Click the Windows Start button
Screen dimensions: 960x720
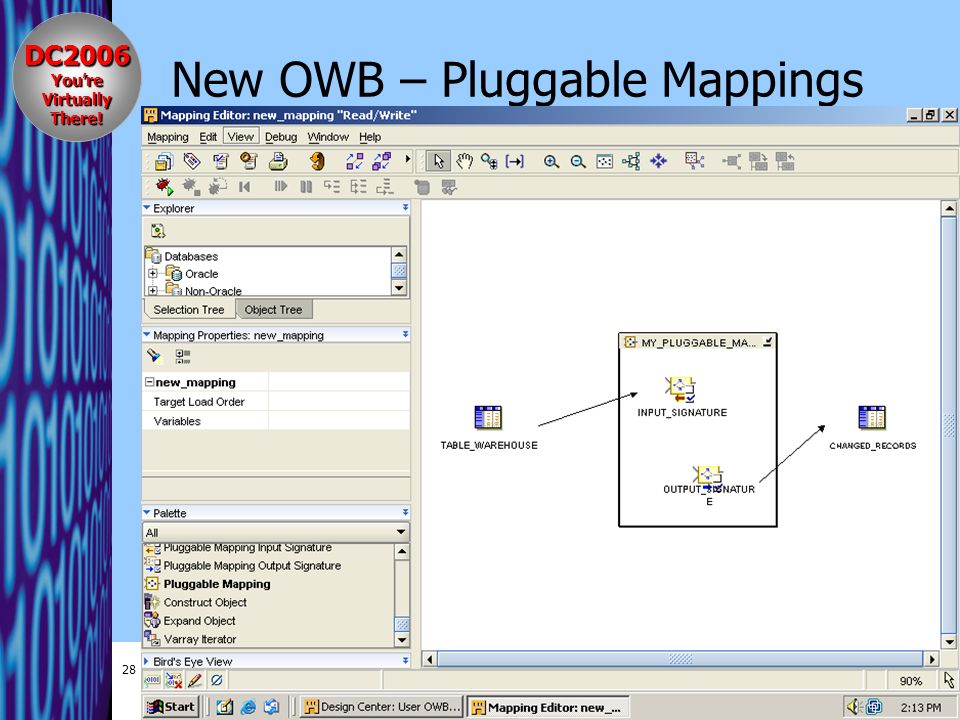[172, 707]
